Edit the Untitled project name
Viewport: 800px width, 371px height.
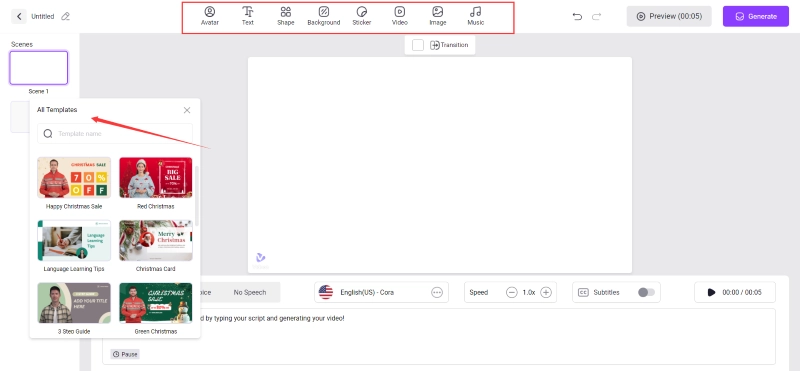65,16
